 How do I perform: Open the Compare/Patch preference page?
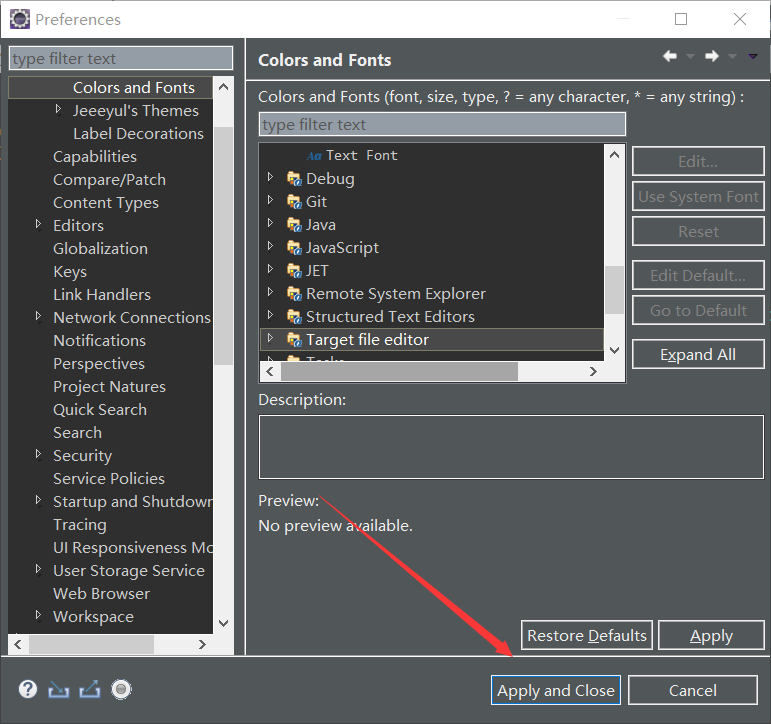click(x=109, y=180)
